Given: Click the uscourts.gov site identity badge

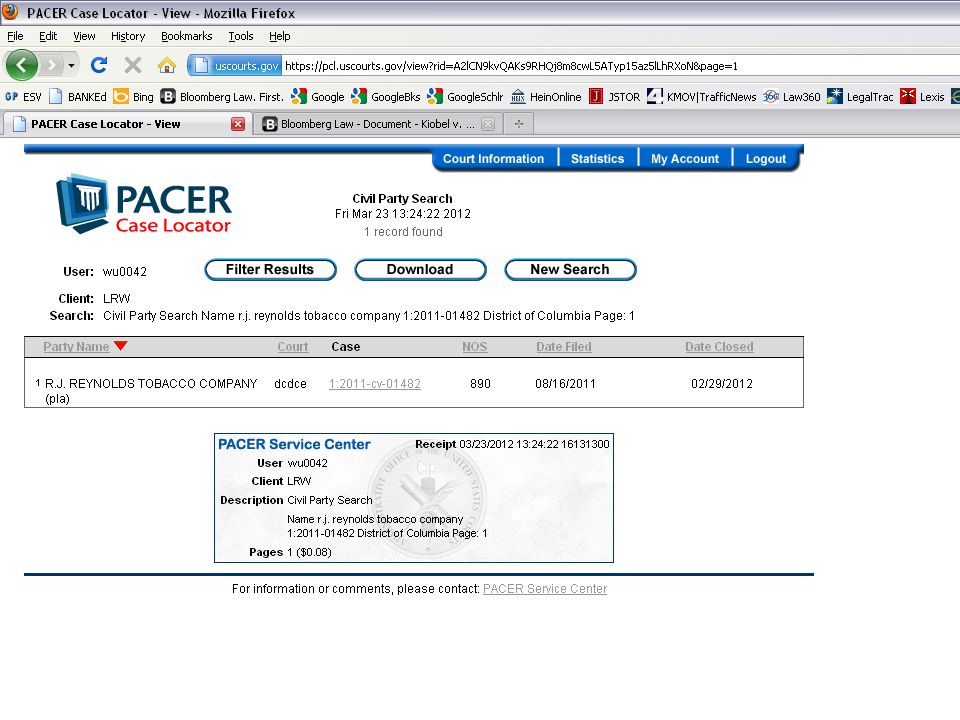Looking at the screenshot, I should click(234, 66).
